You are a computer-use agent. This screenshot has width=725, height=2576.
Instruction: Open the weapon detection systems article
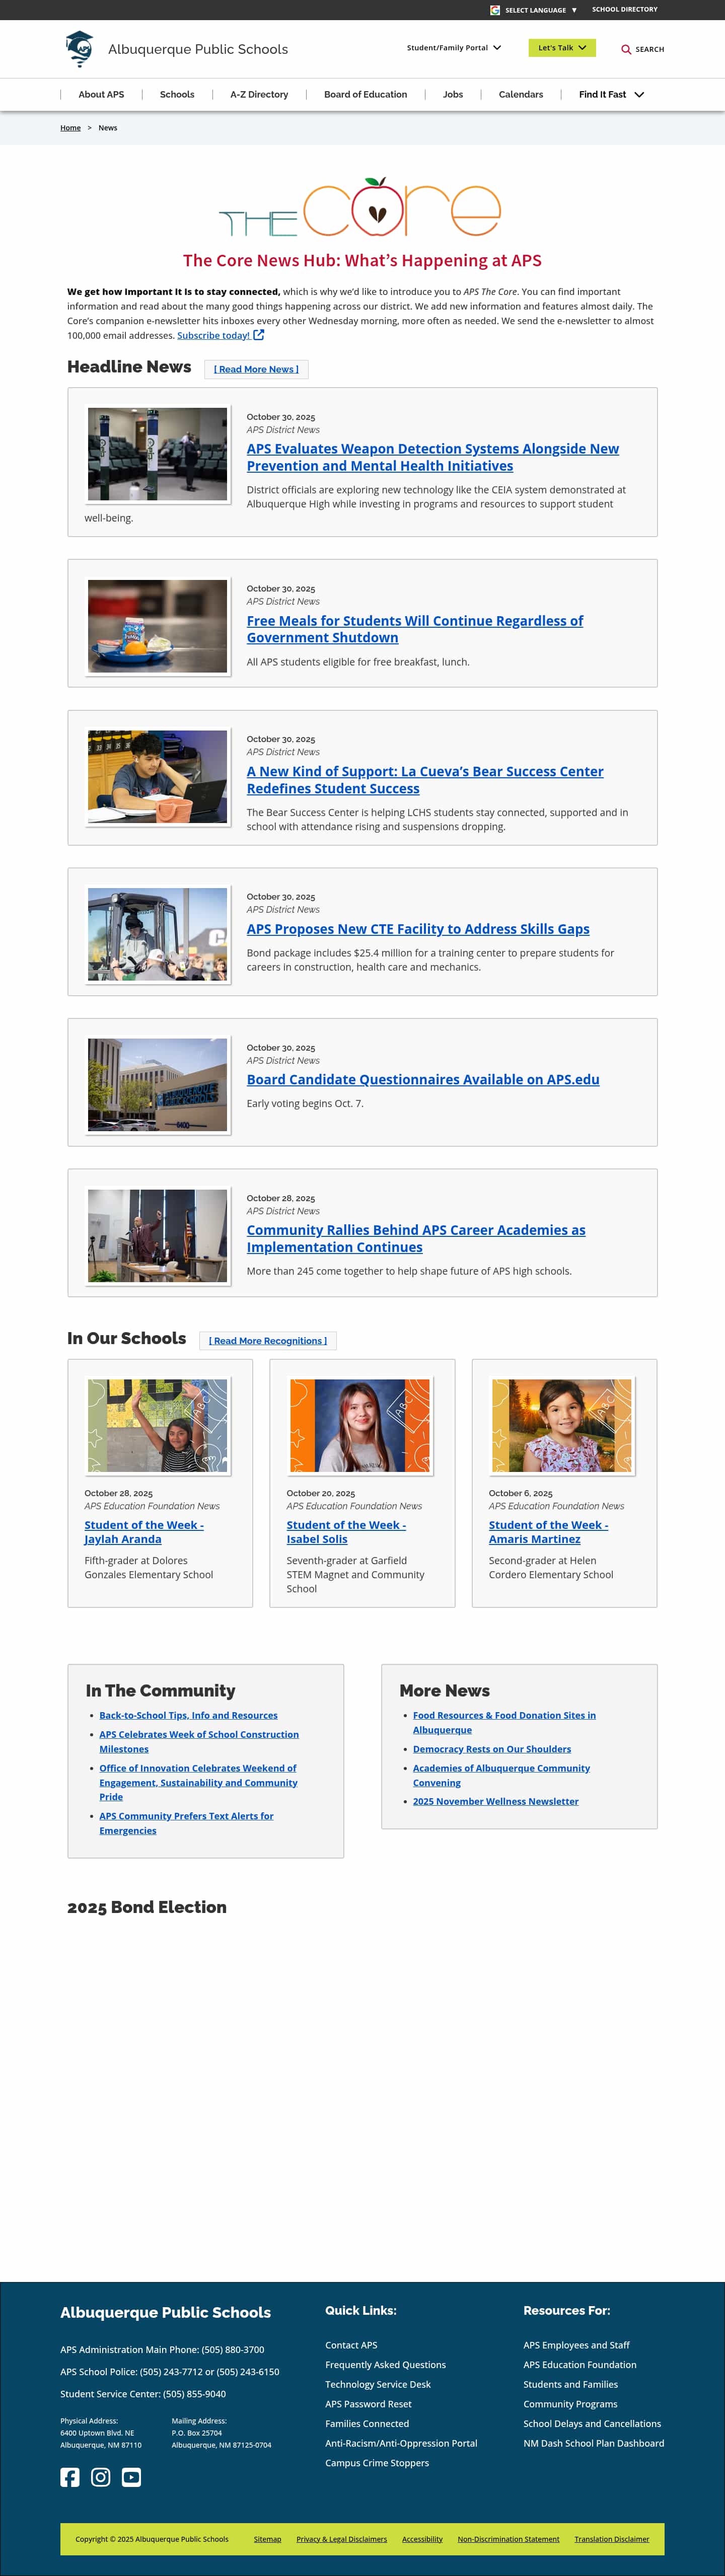(x=433, y=457)
